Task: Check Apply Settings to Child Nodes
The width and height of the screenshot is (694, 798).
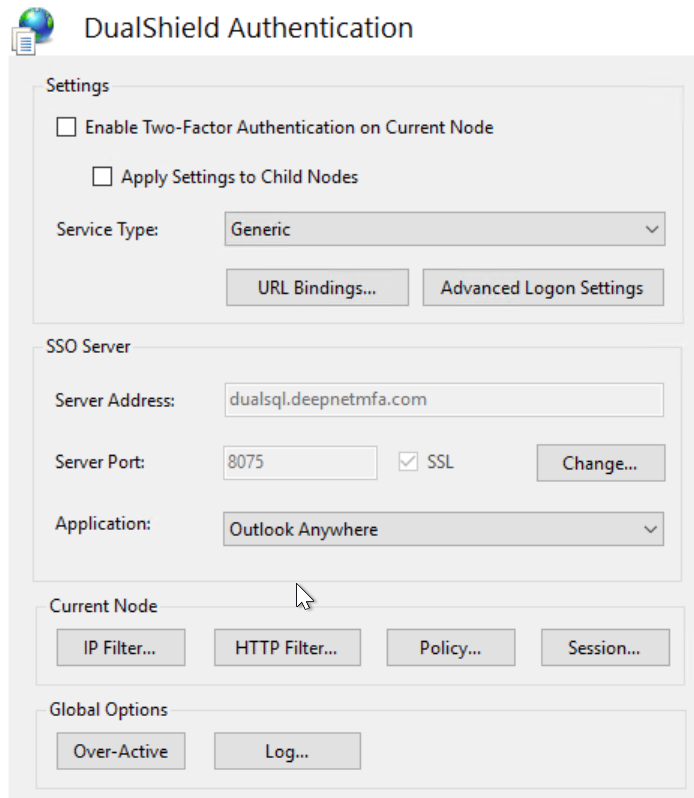Action: tap(102, 177)
